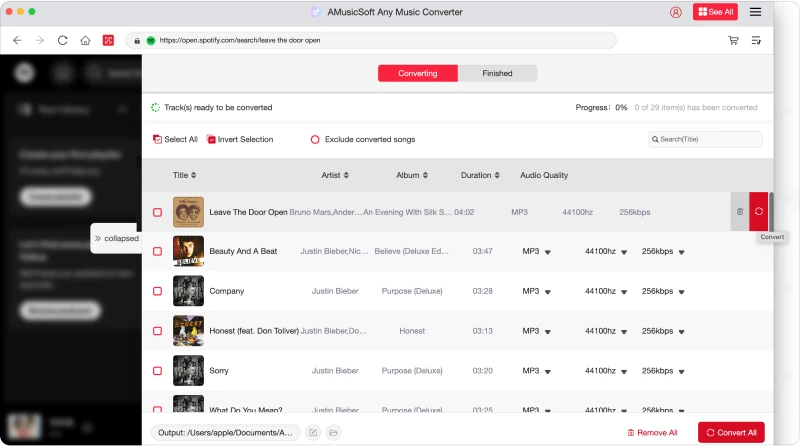Click the Spotify URL address bar

(370, 40)
